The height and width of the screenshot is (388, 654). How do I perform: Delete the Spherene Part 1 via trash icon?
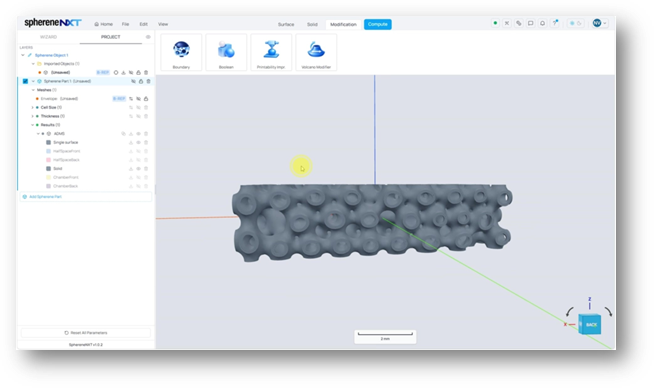pos(148,81)
